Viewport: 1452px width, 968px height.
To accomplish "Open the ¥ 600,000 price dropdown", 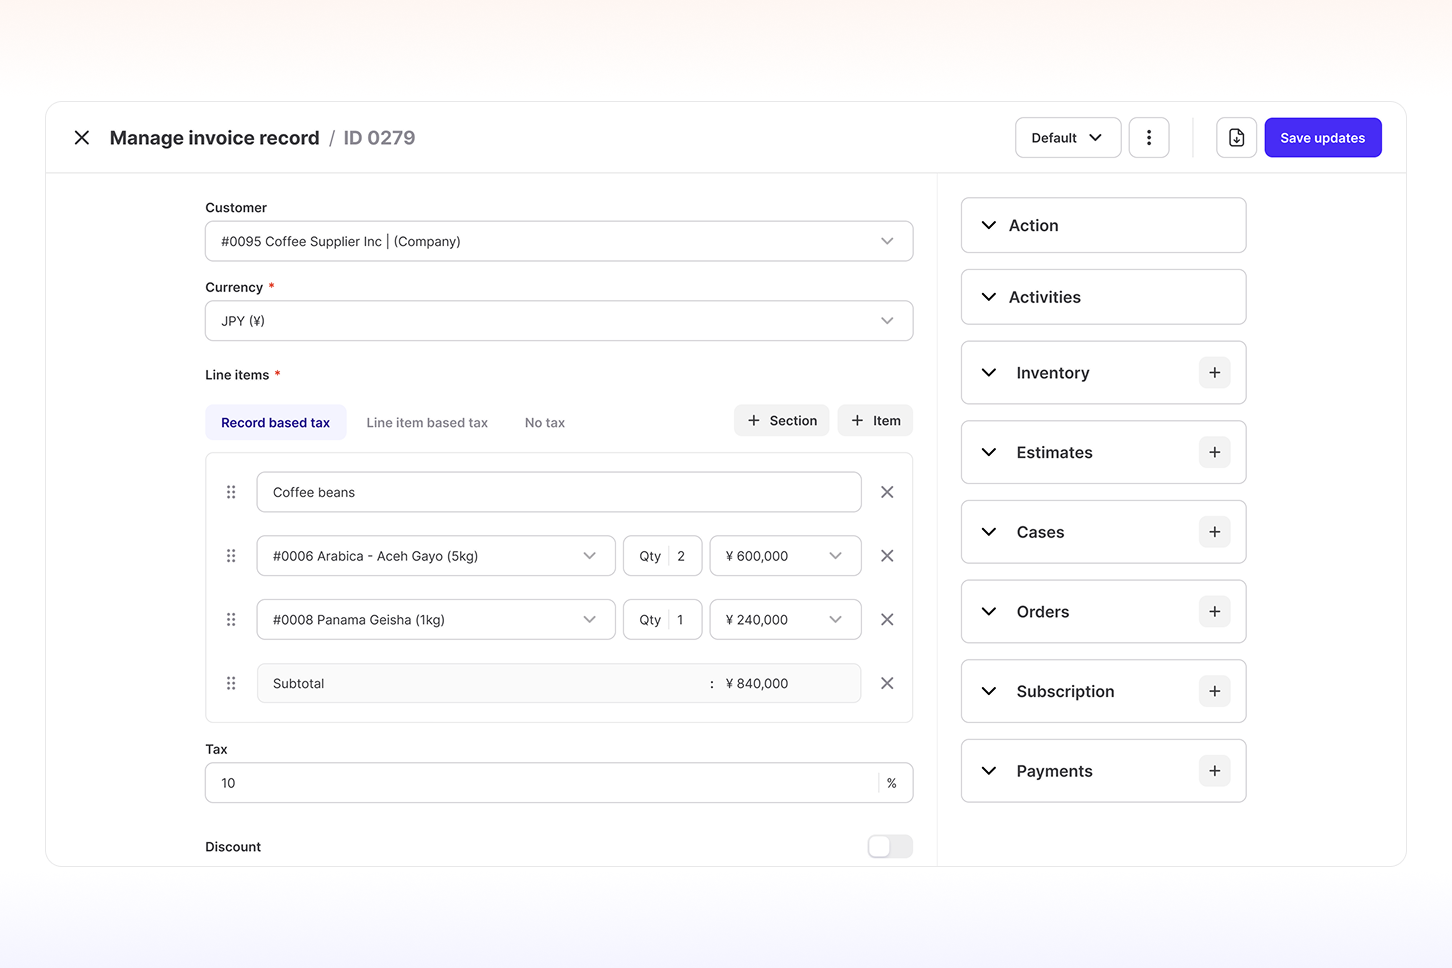I will pos(785,556).
